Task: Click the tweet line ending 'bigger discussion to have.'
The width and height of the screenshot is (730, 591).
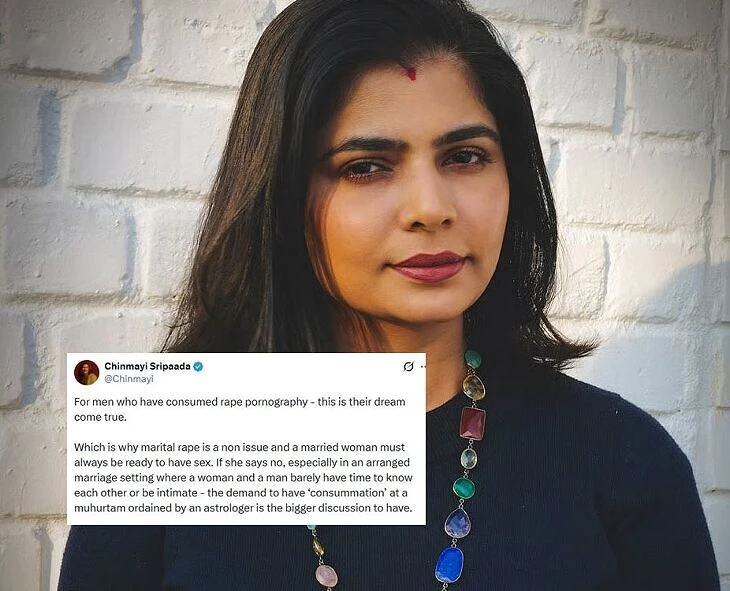Action: (243, 508)
